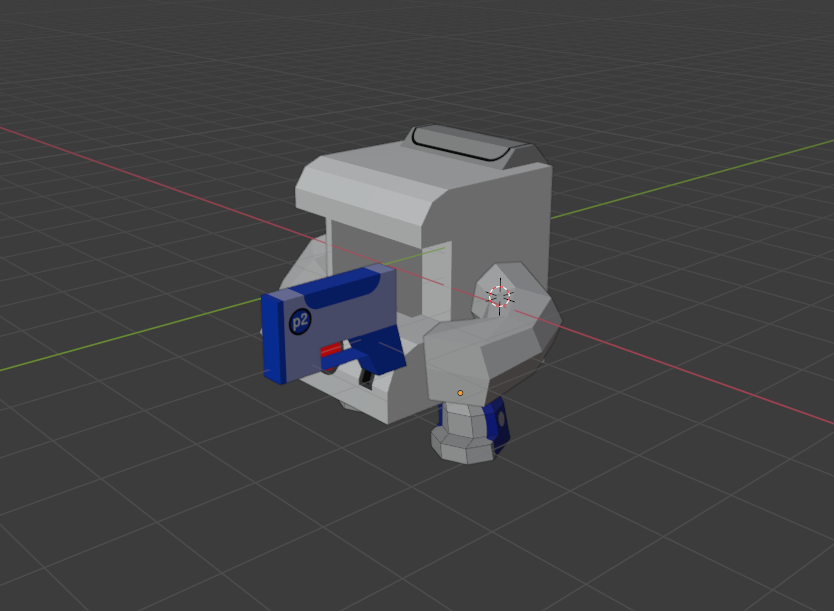The image size is (834, 611).
Task: Click the 3D cursor crosshair in viewport
Action: pyautogui.click(x=500, y=297)
